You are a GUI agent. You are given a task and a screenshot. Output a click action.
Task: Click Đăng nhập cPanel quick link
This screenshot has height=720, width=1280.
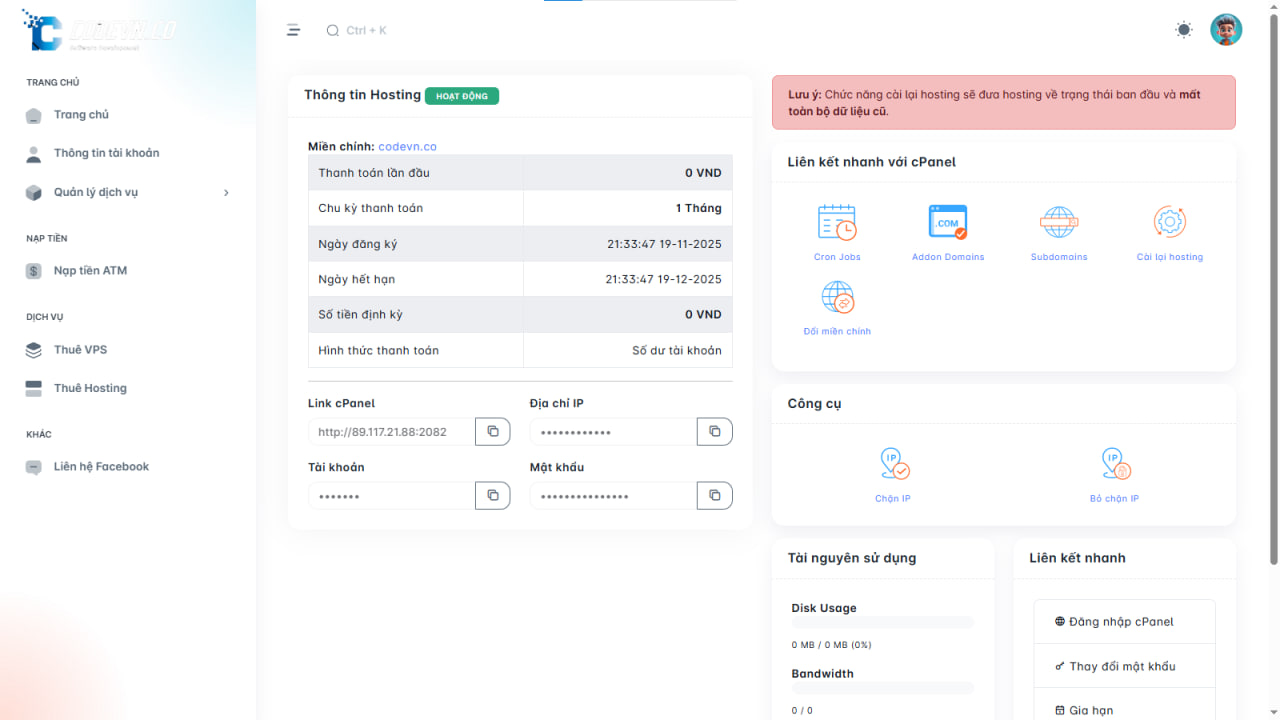tap(1121, 622)
